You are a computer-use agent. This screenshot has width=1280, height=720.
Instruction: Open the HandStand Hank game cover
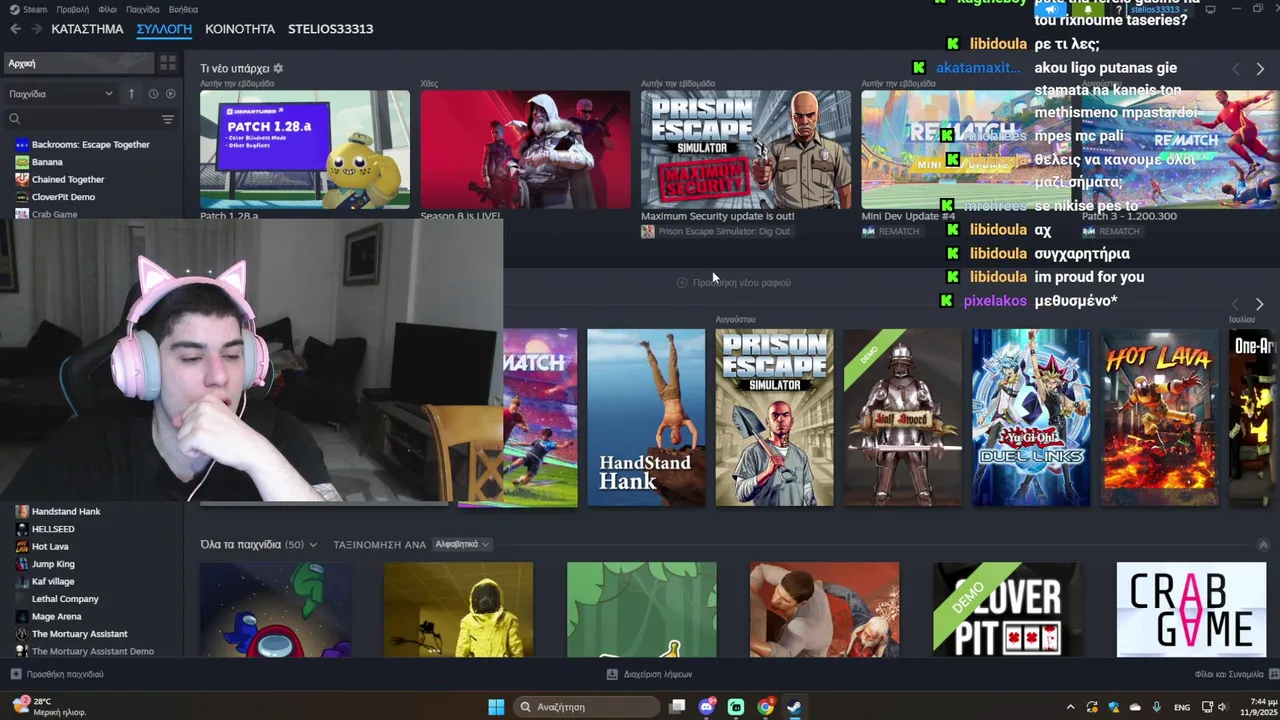(645, 417)
